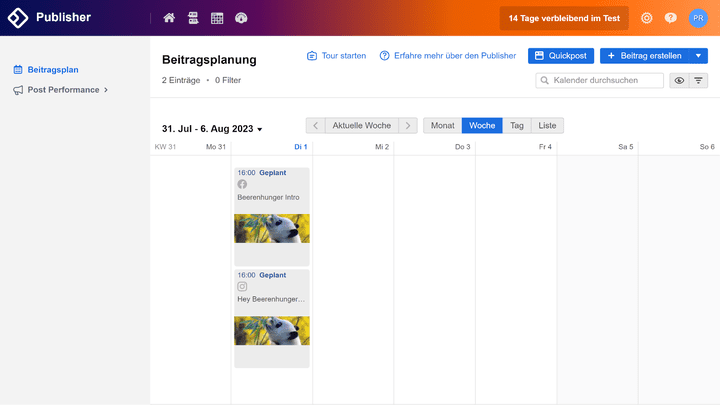
Task: Click the So 6 day header
Action: click(707, 147)
